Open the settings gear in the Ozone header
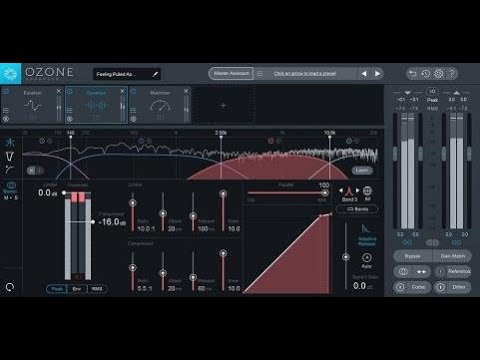This screenshot has height=360, width=480. coord(439,74)
